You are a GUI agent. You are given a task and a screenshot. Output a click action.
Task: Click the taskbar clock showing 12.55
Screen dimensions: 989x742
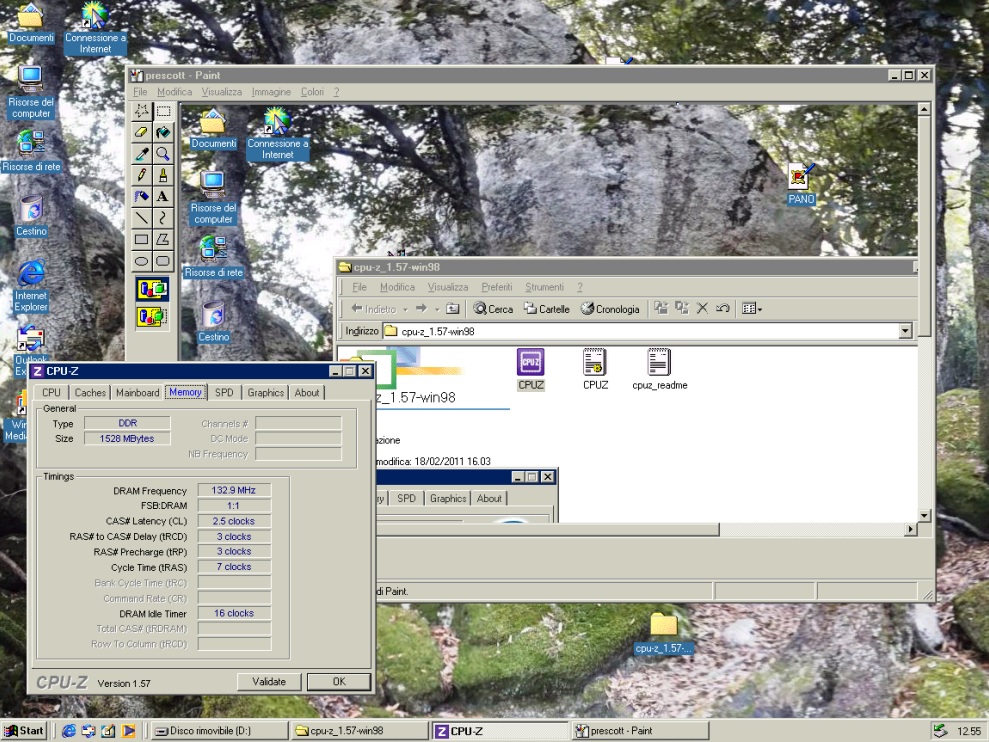click(968, 731)
